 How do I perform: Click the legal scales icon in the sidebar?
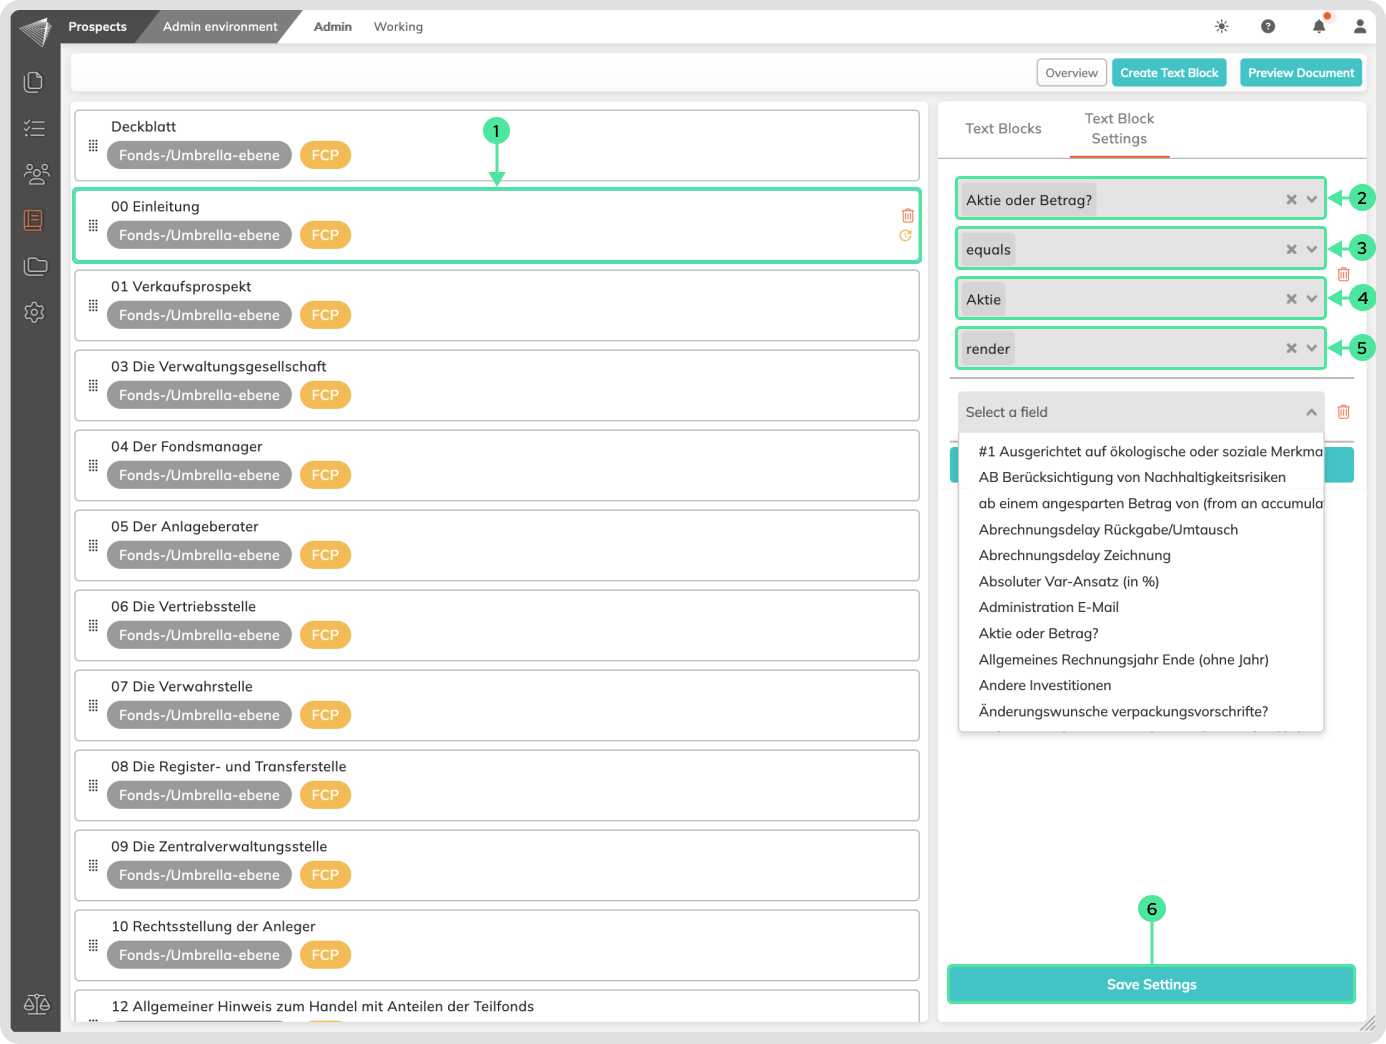pos(36,1004)
